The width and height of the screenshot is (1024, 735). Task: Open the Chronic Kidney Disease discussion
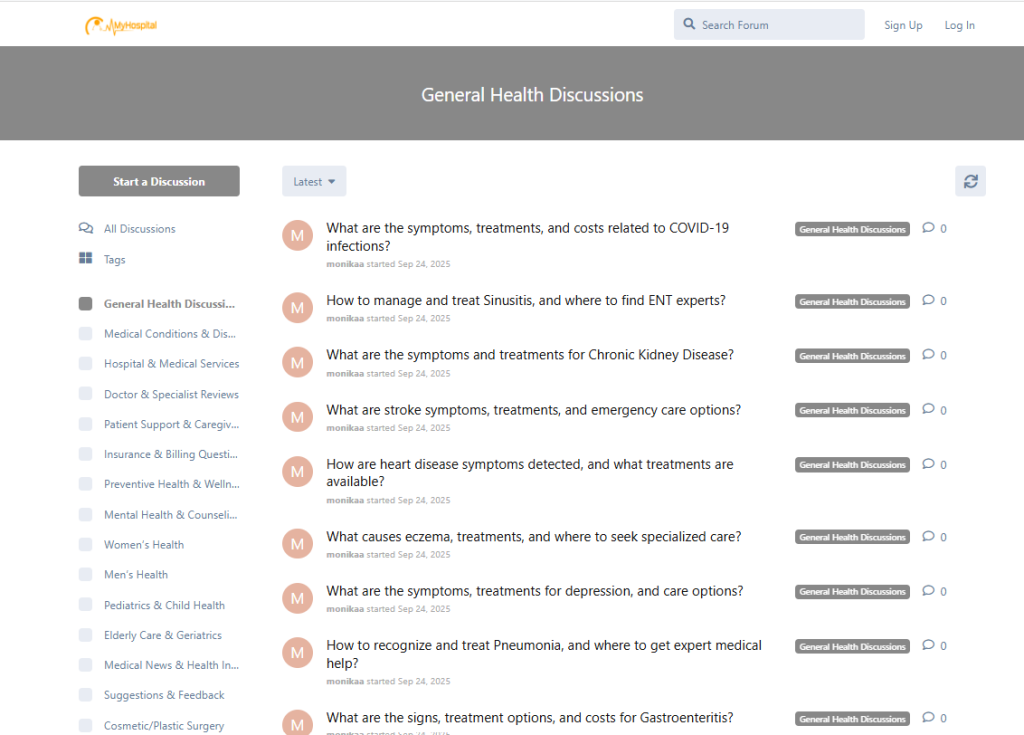(x=530, y=355)
